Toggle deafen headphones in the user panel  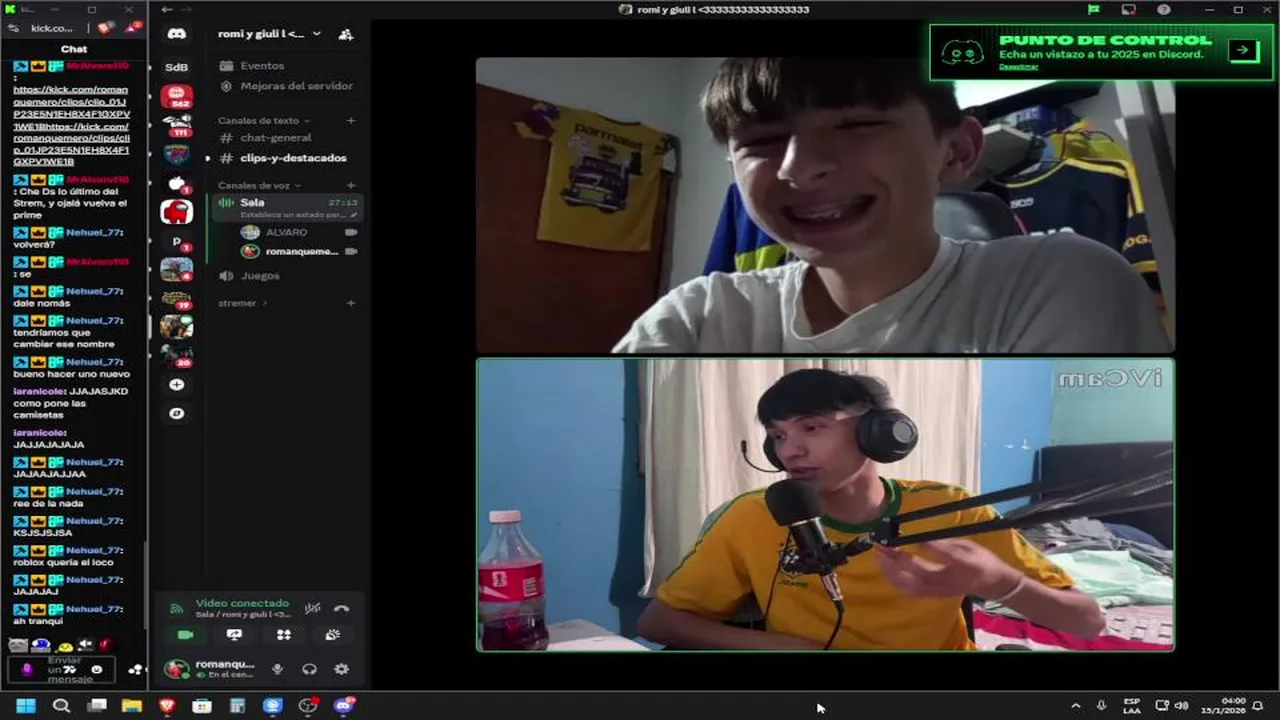click(309, 670)
